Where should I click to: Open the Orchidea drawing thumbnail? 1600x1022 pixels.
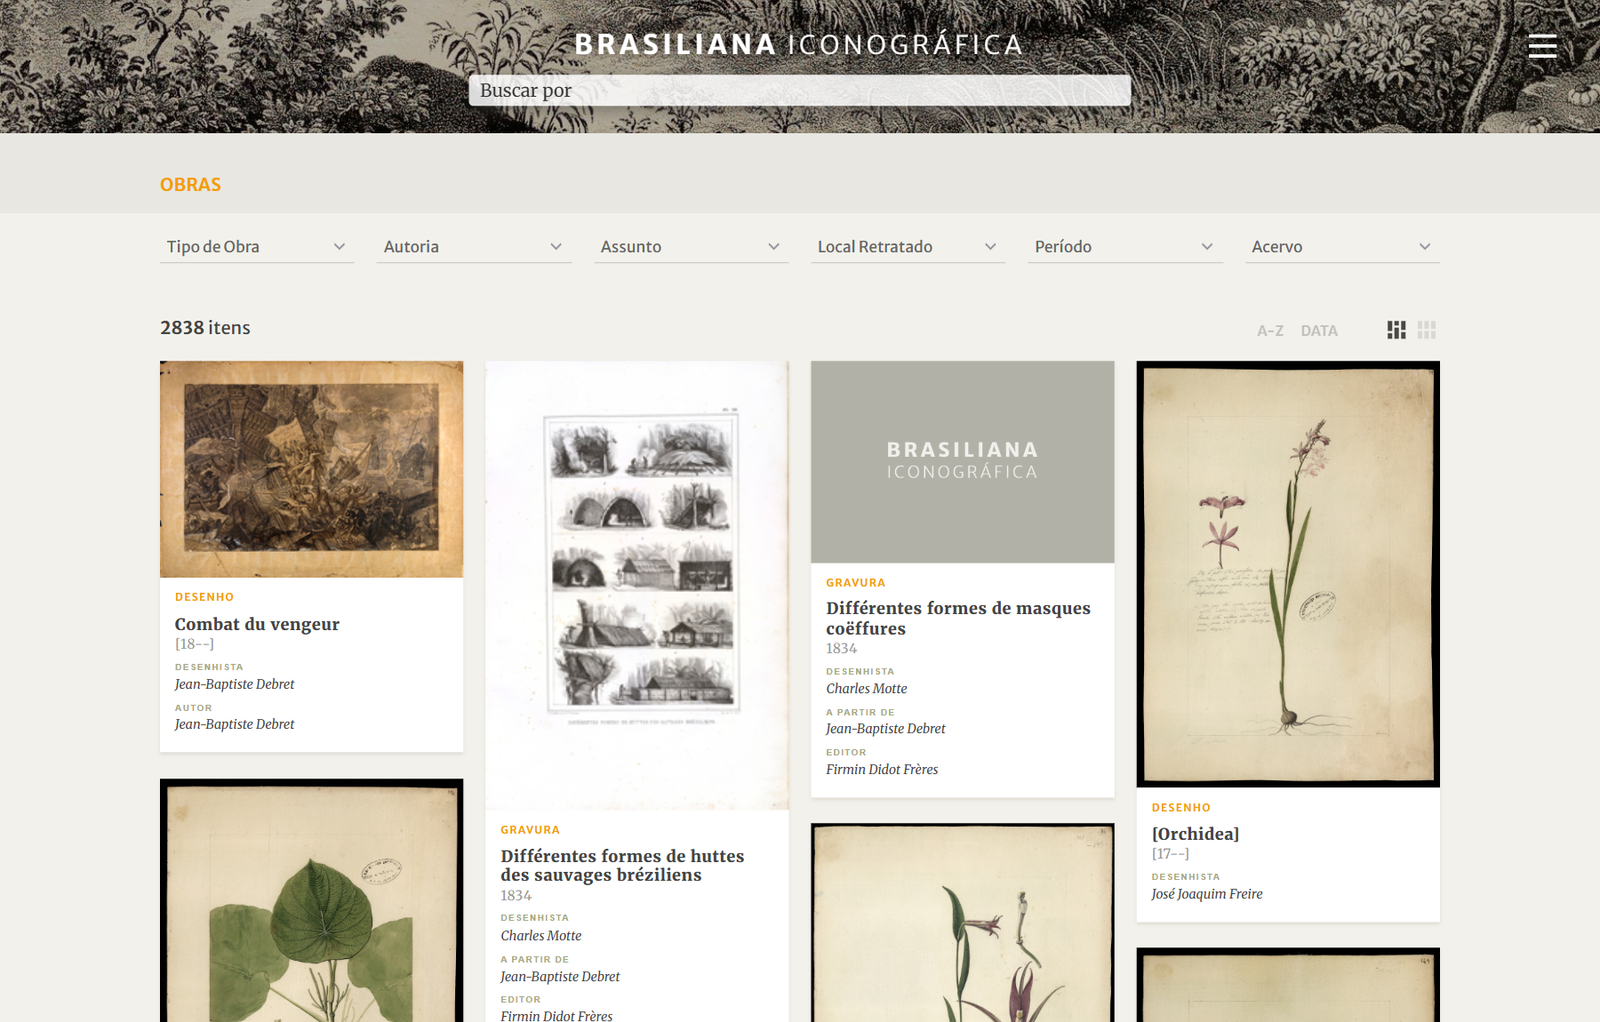(x=1288, y=574)
